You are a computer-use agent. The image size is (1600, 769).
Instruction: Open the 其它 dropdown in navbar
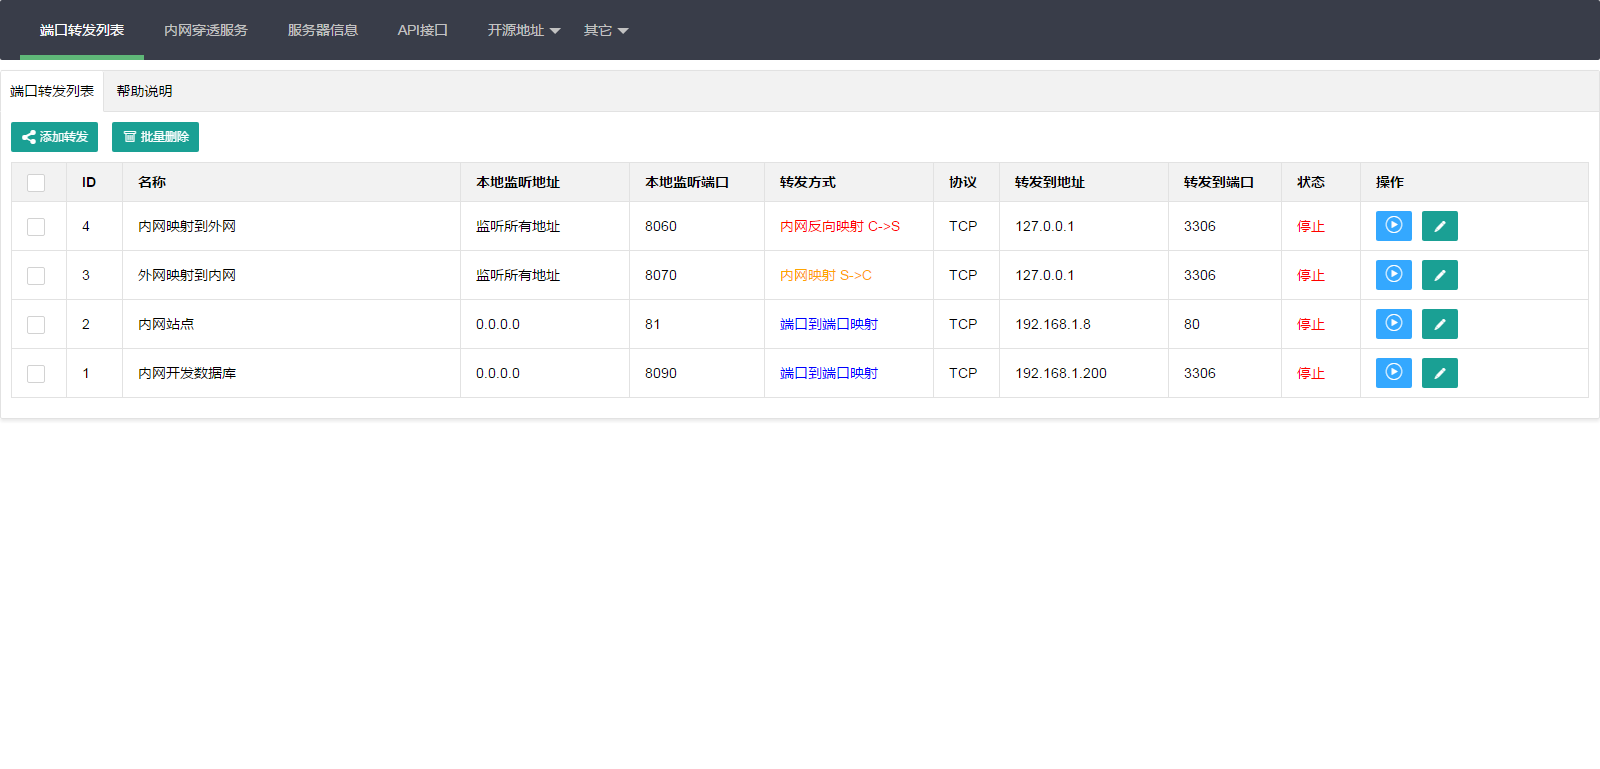click(x=605, y=30)
